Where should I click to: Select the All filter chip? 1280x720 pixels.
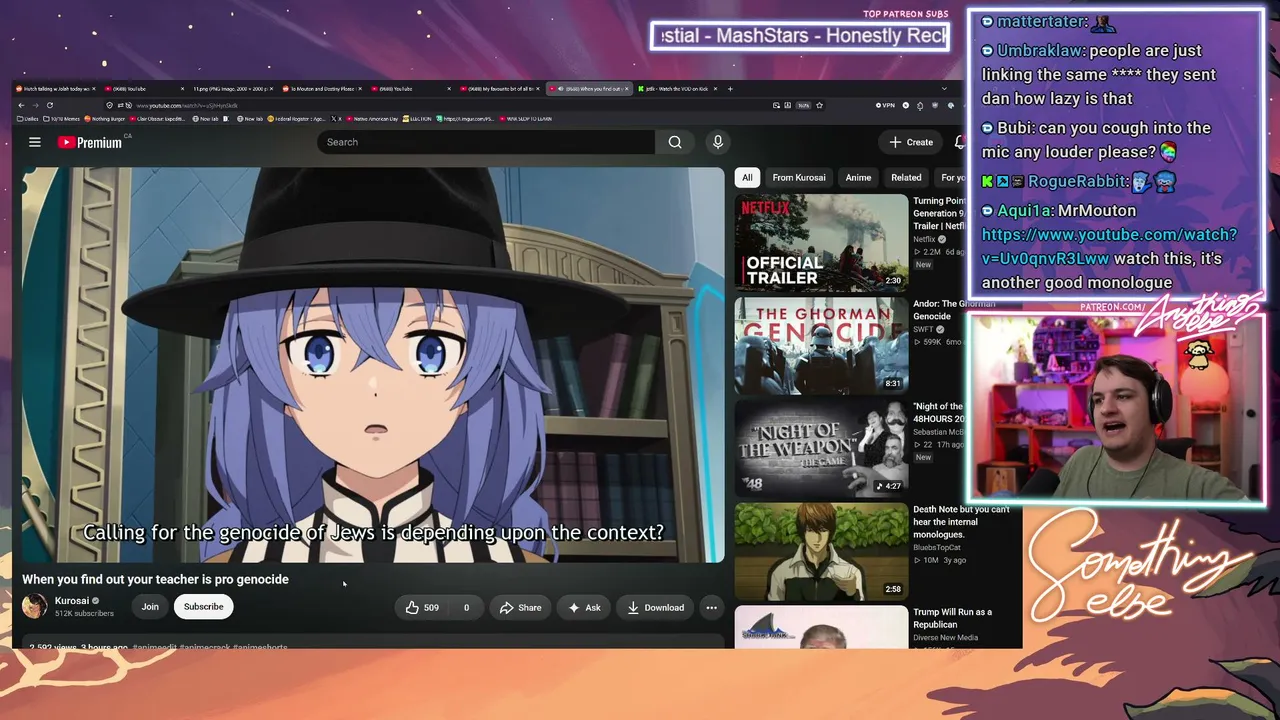click(x=747, y=178)
